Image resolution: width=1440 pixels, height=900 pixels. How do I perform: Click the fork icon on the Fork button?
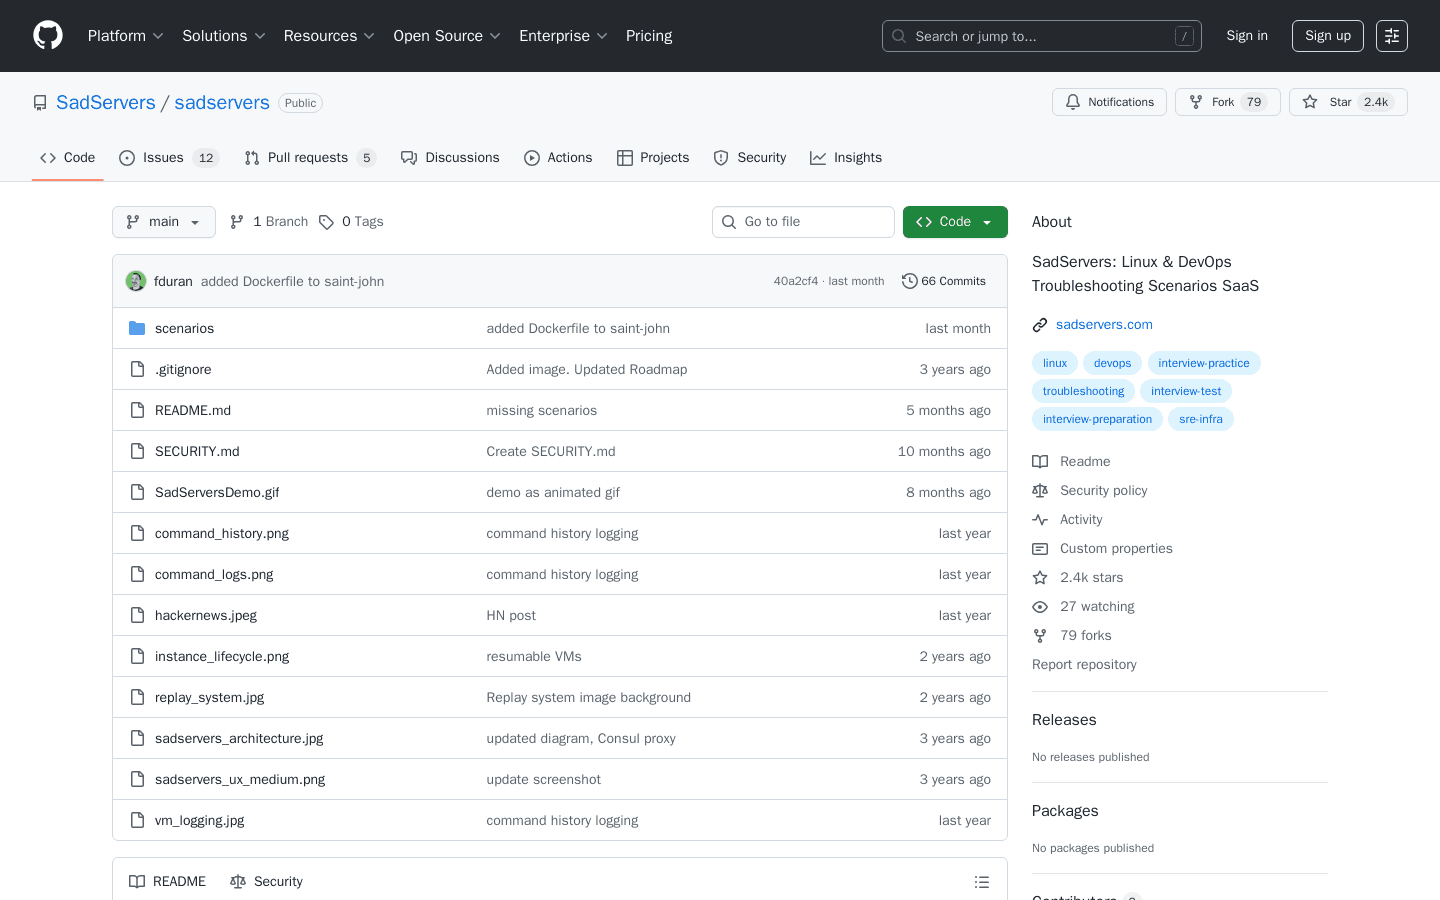(x=1196, y=101)
